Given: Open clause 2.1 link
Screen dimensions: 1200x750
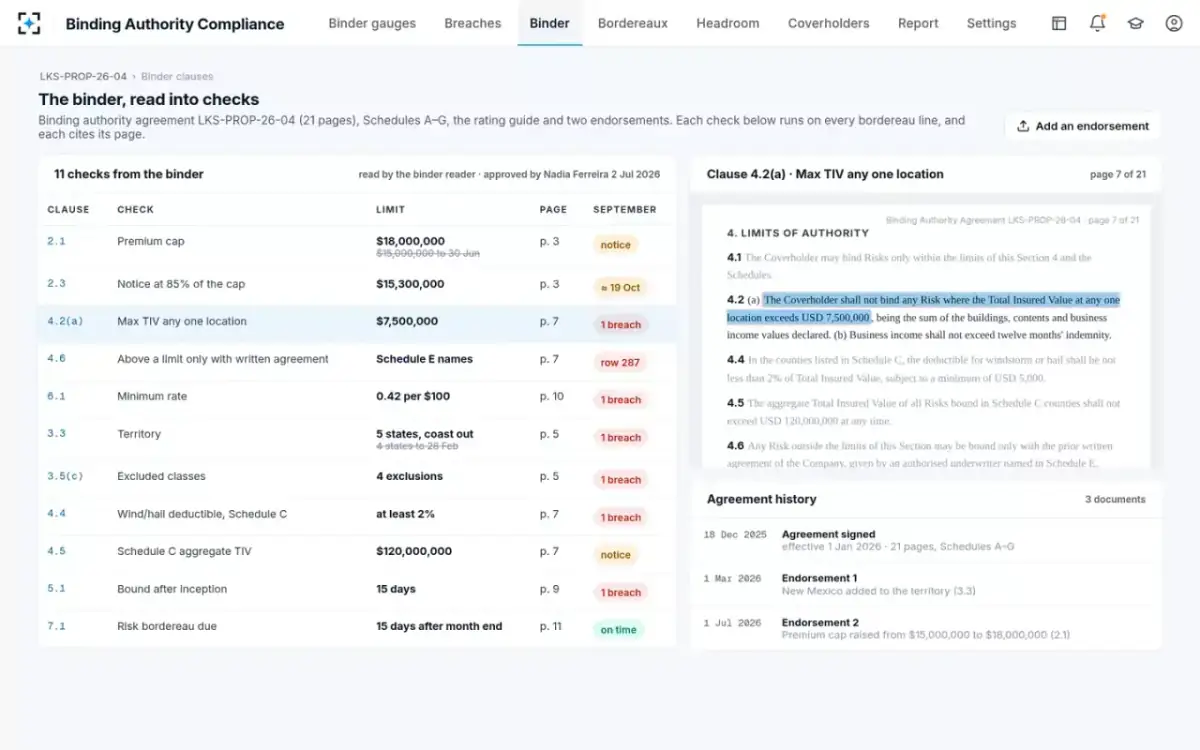Looking at the screenshot, I should point(56,242).
